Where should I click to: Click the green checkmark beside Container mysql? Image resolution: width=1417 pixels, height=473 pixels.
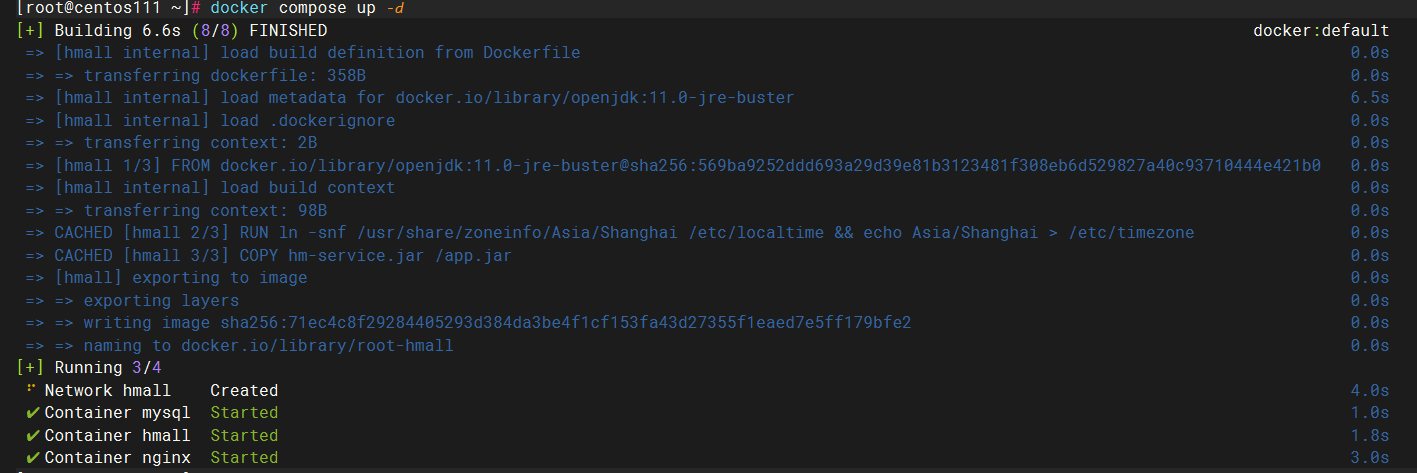pyautogui.click(x=33, y=413)
